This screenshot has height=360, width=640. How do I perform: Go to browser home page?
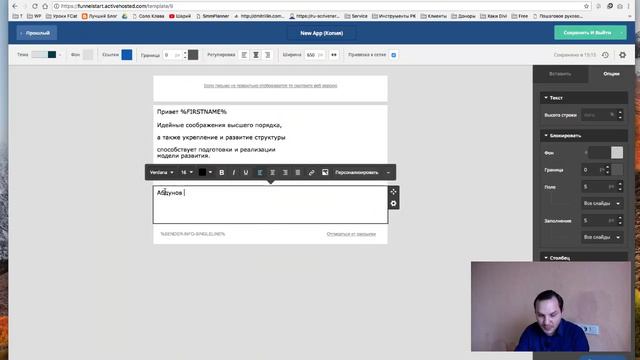coord(45,6)
